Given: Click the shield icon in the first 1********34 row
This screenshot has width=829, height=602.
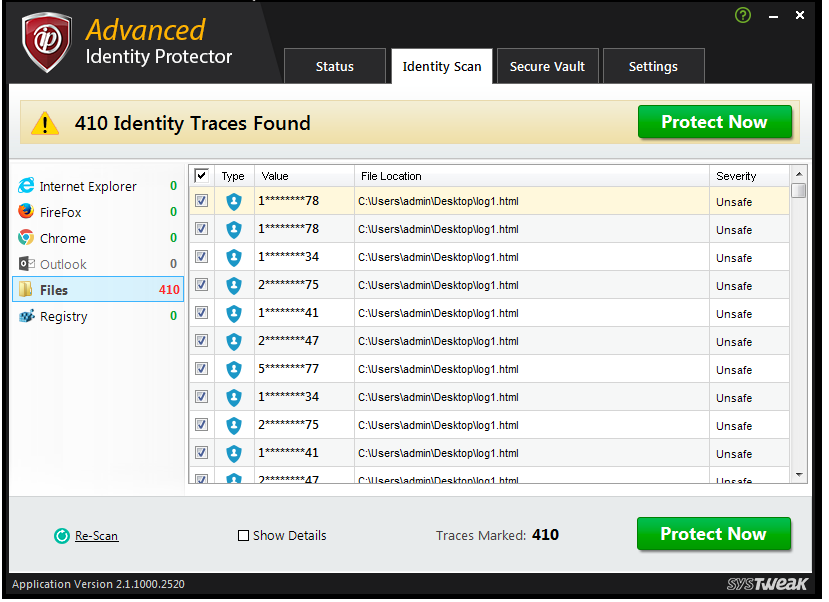Looking at the screenshot, I should point(234,257).
